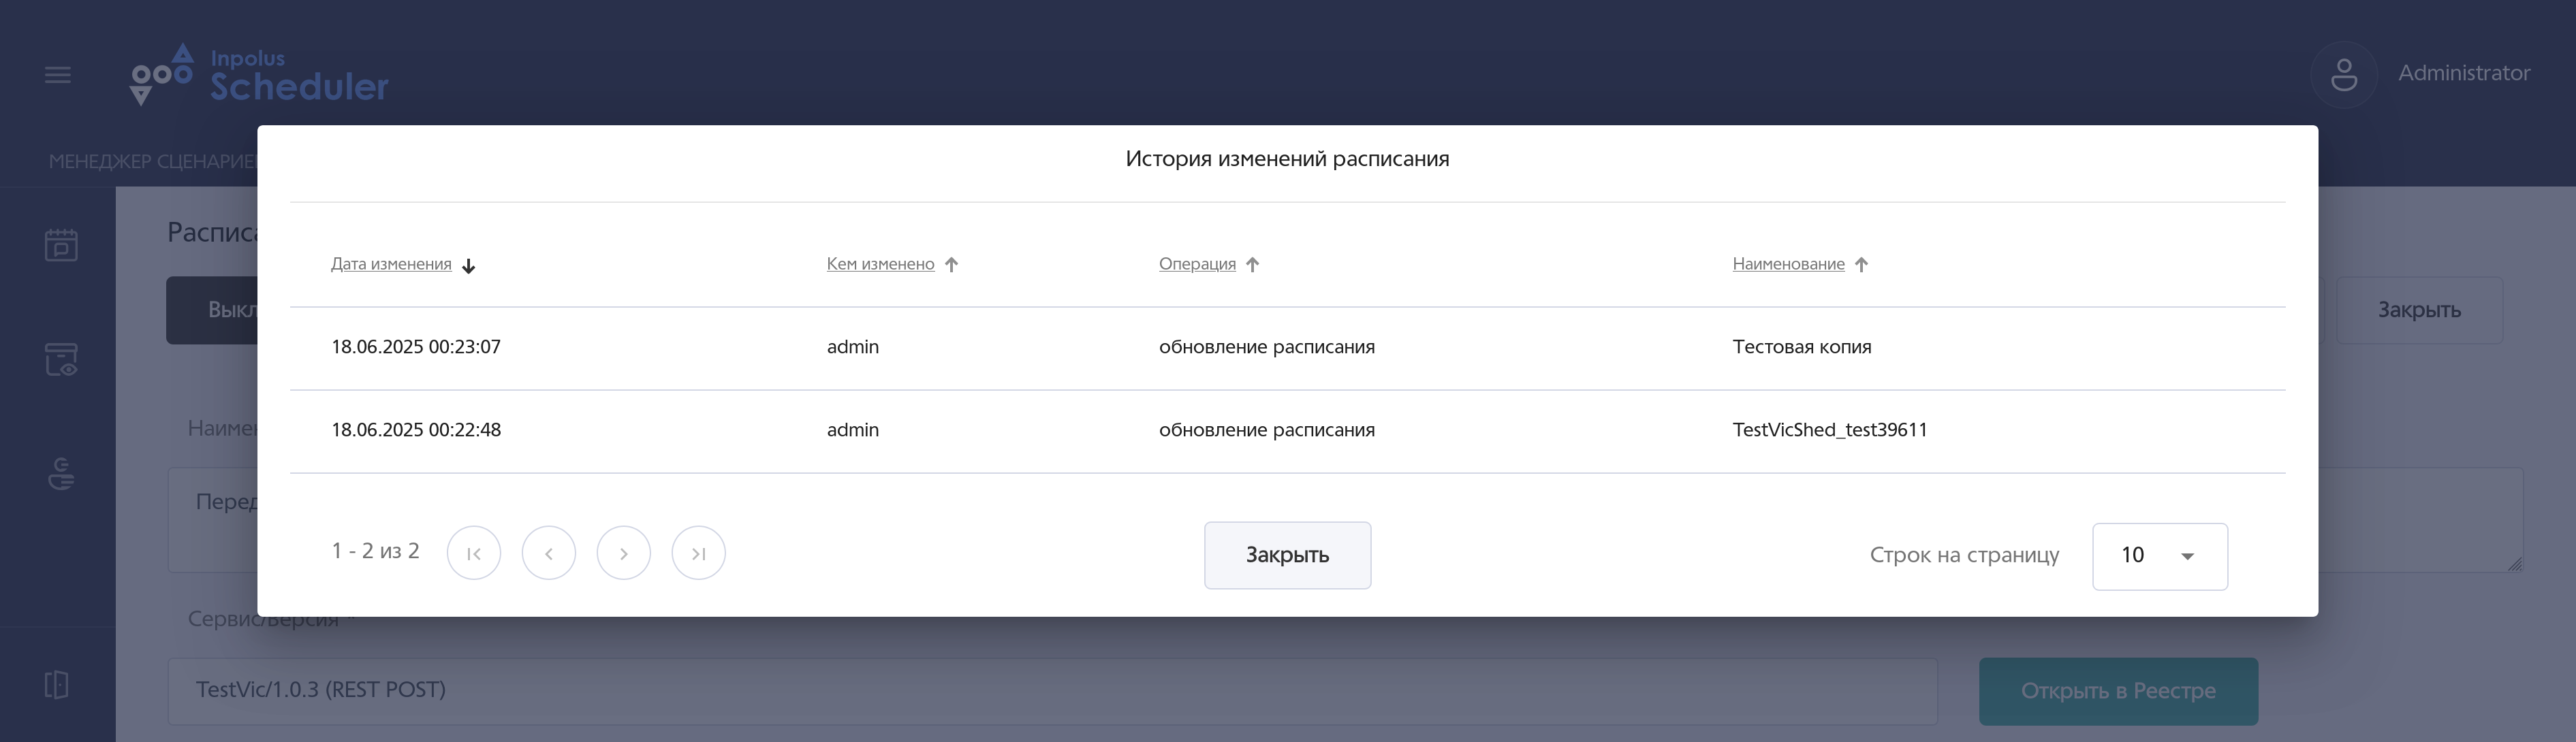Jump to first page of results

(473, 552)
